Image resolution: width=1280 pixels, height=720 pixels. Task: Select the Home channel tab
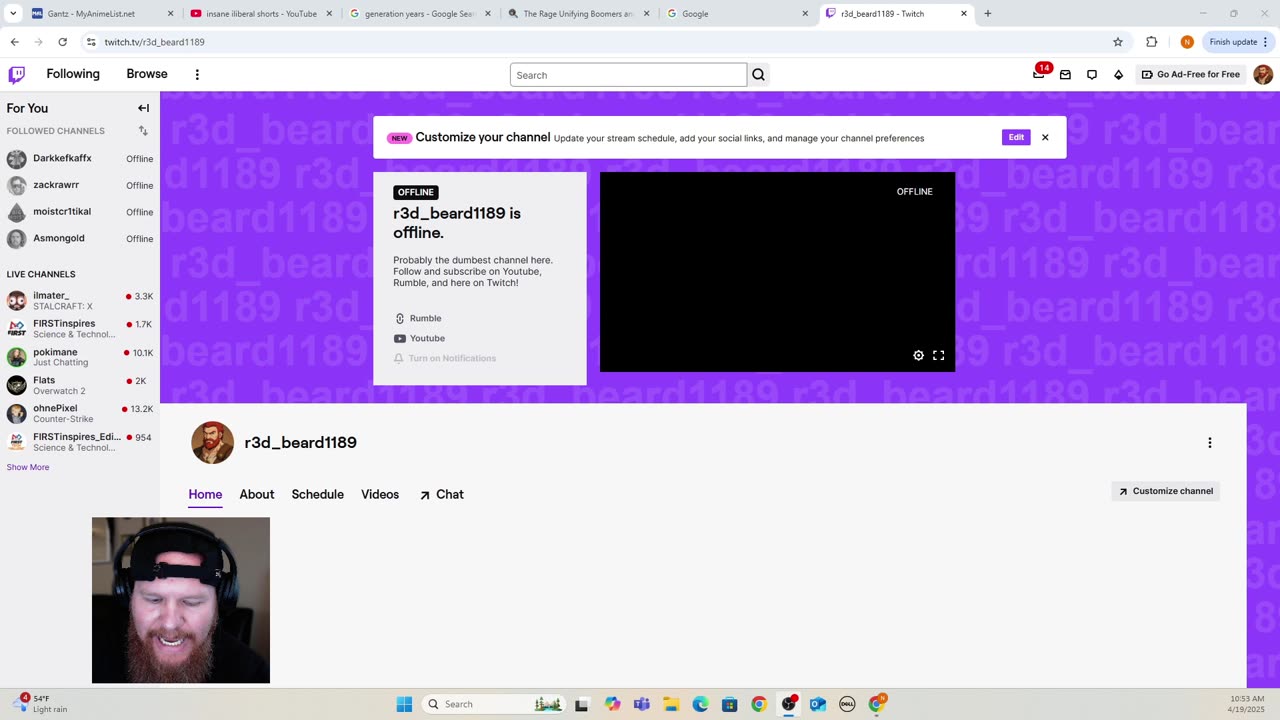click(205, 494)
